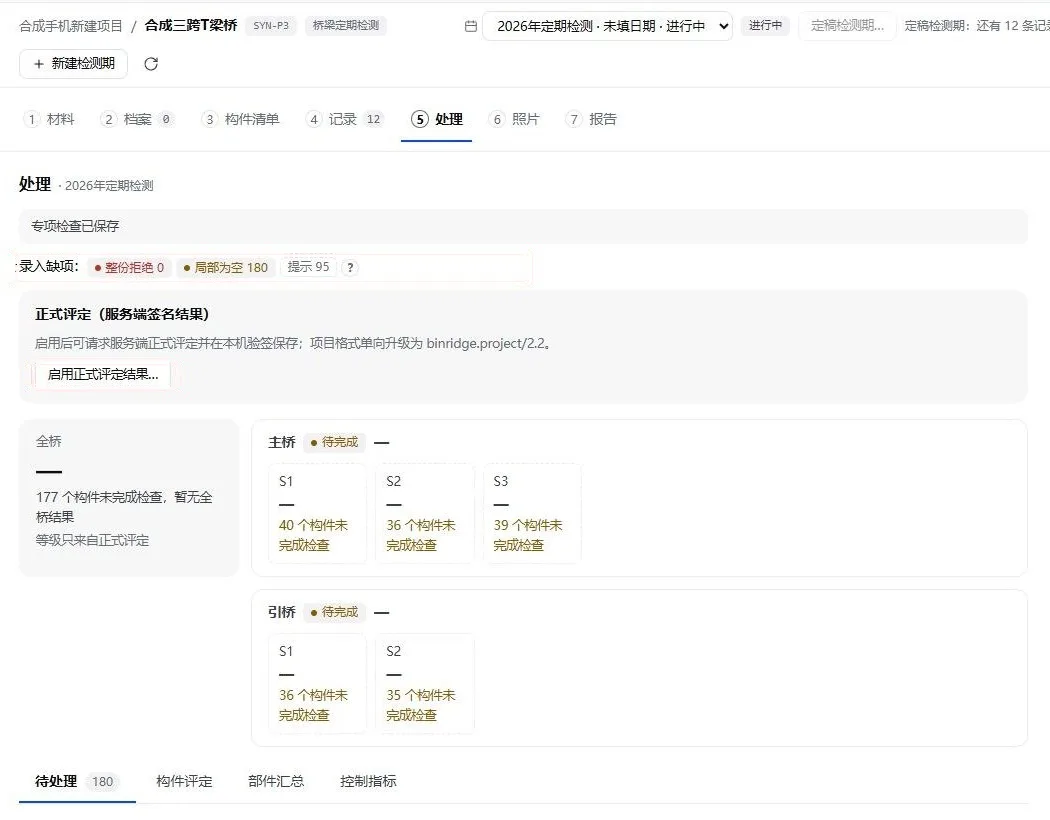The height and width of the screenshot is (820, 1050).
Task: Click the 局部为空 180 badge
Action: click(x=226, y=268)
